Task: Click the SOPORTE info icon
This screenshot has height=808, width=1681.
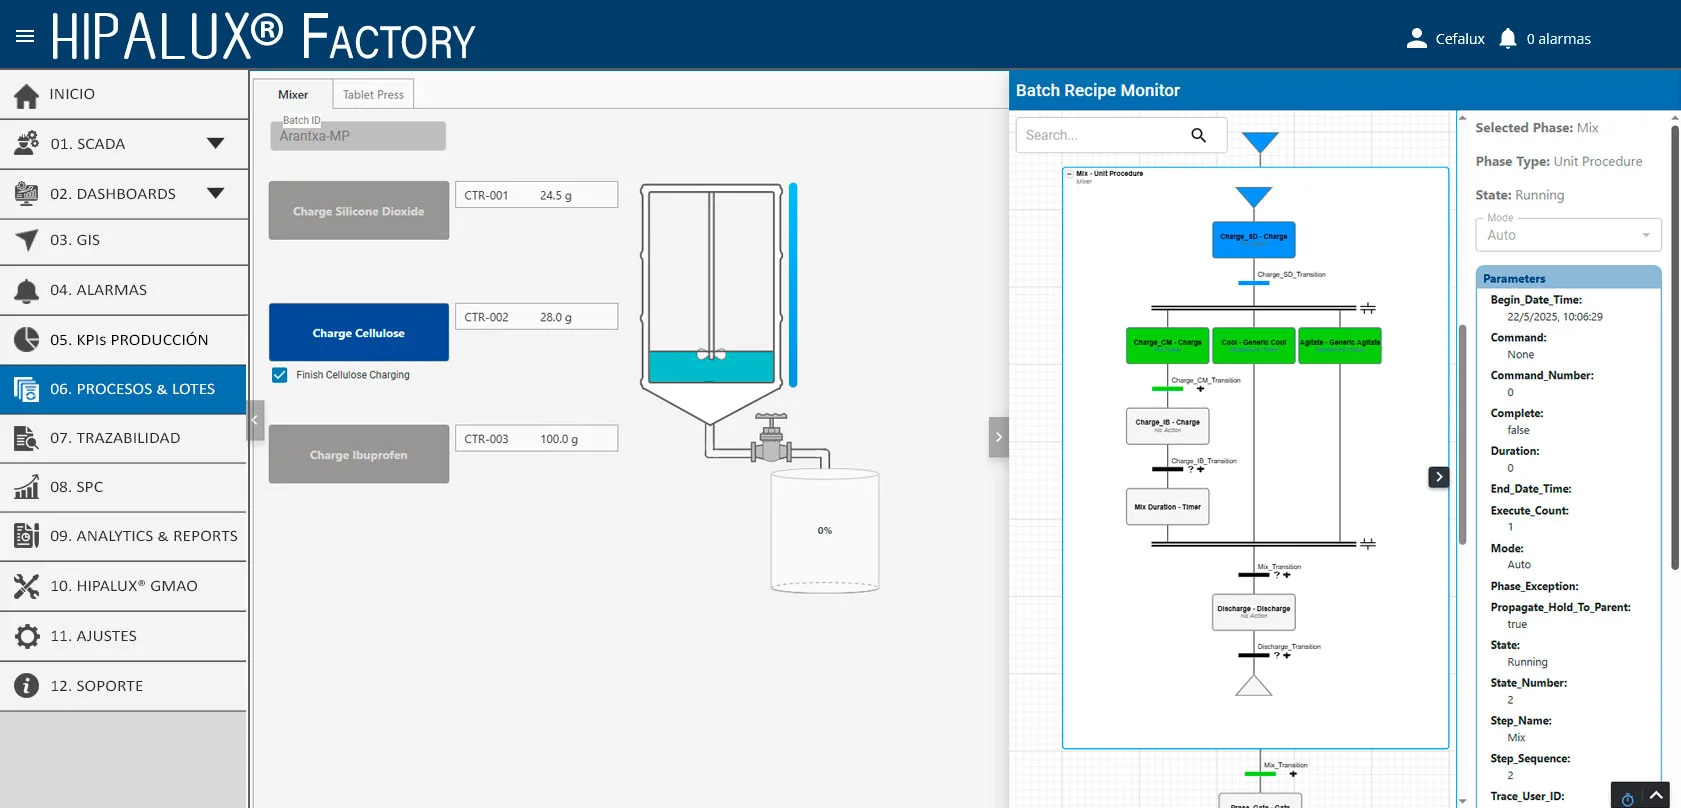Action: [27, 686]
